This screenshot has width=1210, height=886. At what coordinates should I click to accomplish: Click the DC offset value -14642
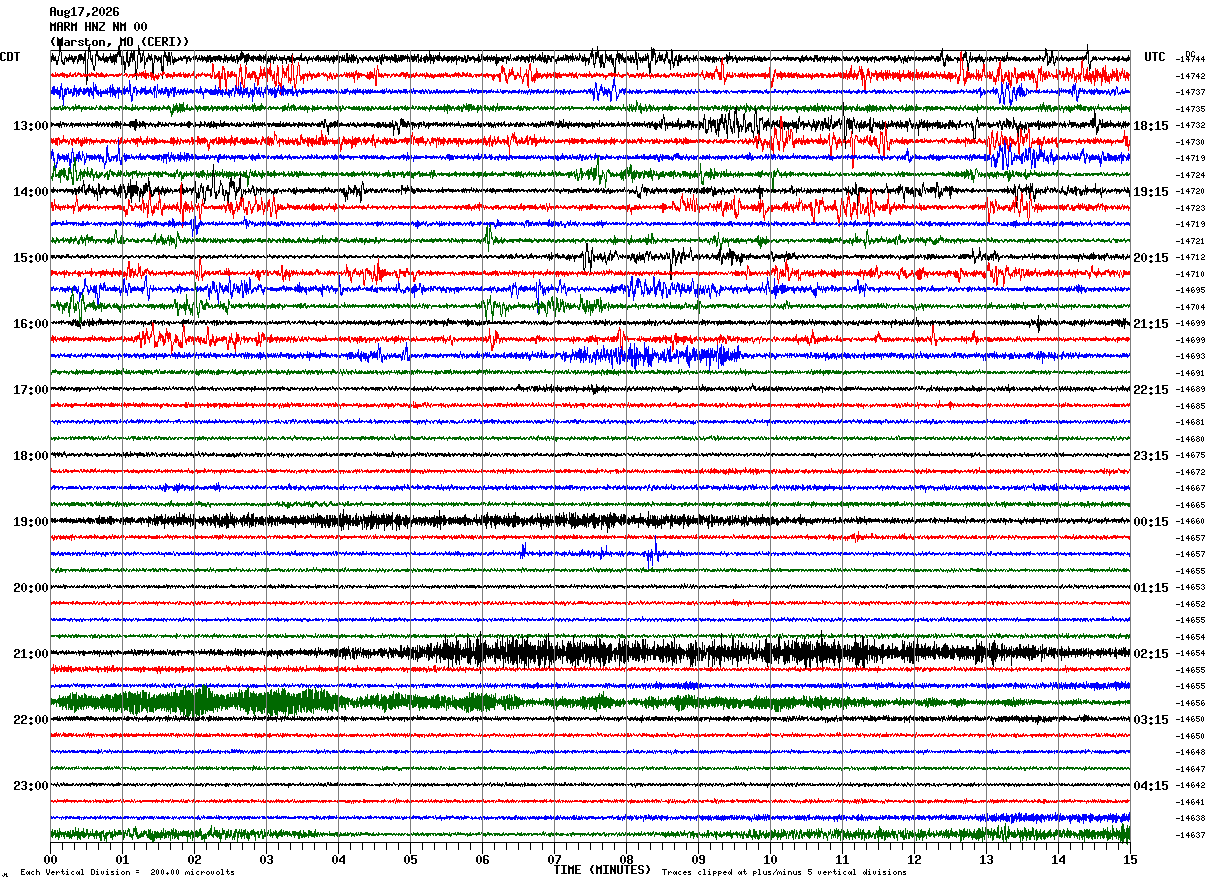[x=1190, y=785]
